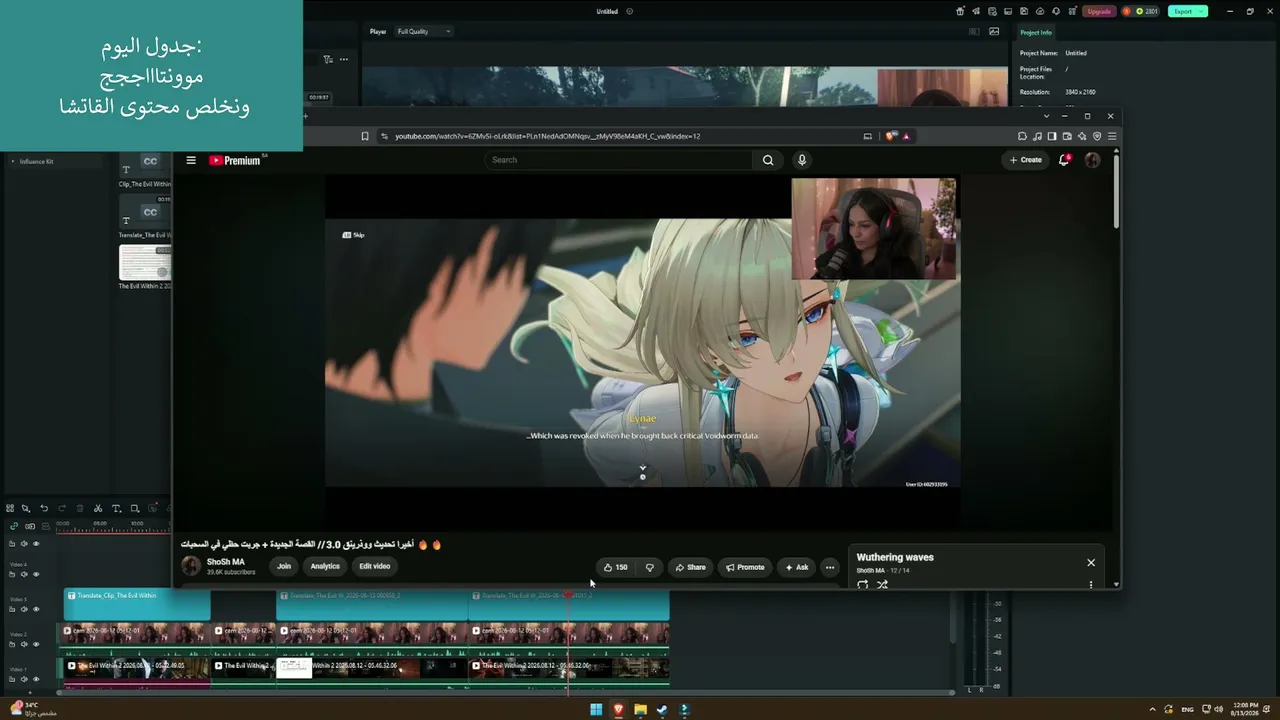Hide the Video 3 track with its eye icon
This screenshot has width=1280, height=720.
pyautogui.click(x=36, y=609)
